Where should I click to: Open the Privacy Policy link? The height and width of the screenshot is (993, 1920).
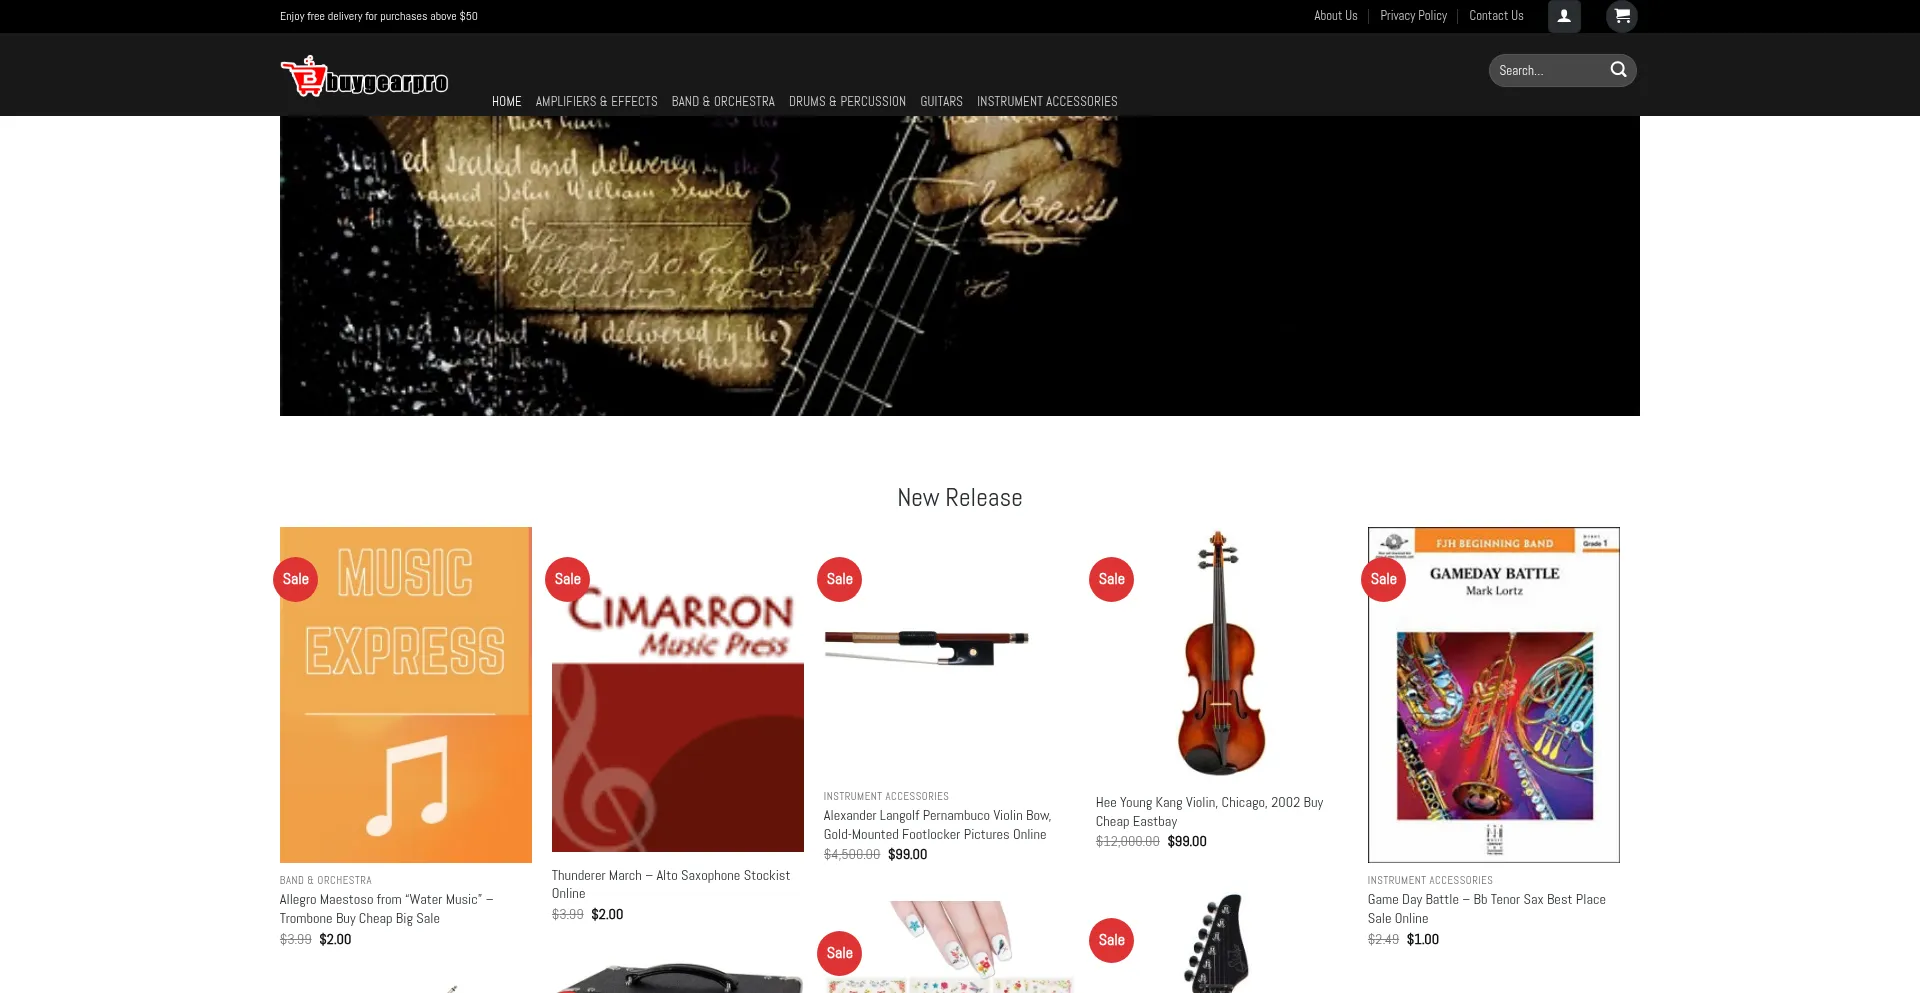[x=1413, y=16]
